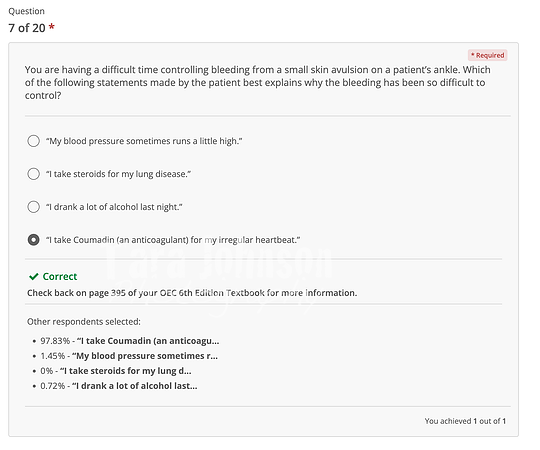Click the question prompt about controlling bleeding

[x=258, y=83]
